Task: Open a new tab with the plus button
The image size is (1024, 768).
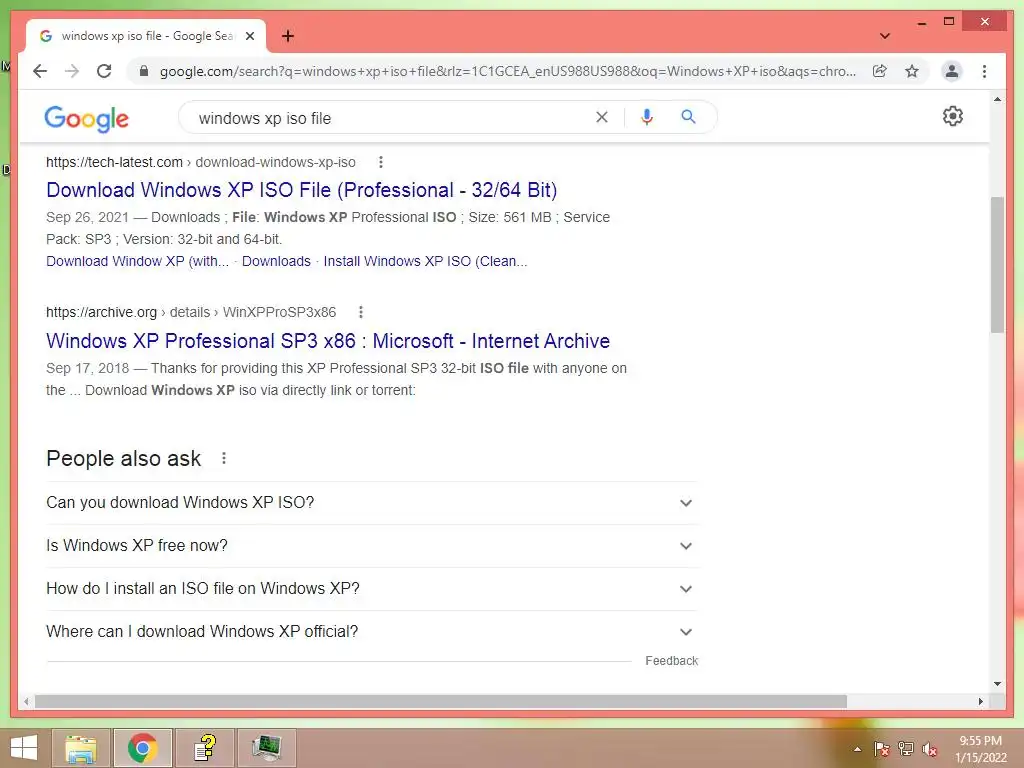Action: coord(287,36)
